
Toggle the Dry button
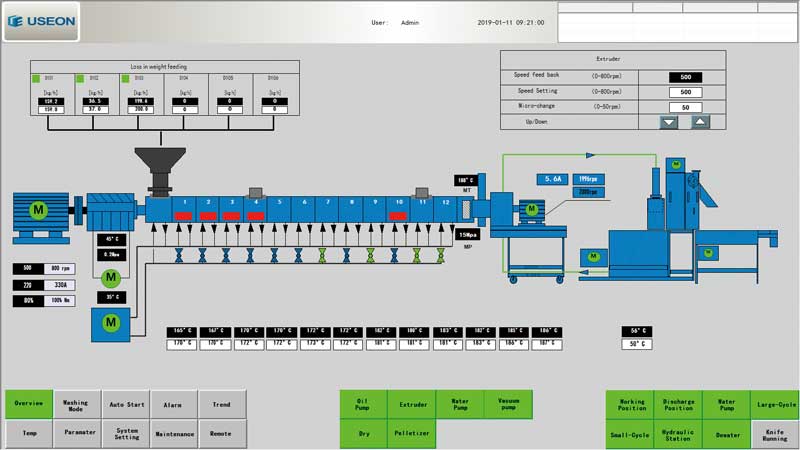point(363,434)
